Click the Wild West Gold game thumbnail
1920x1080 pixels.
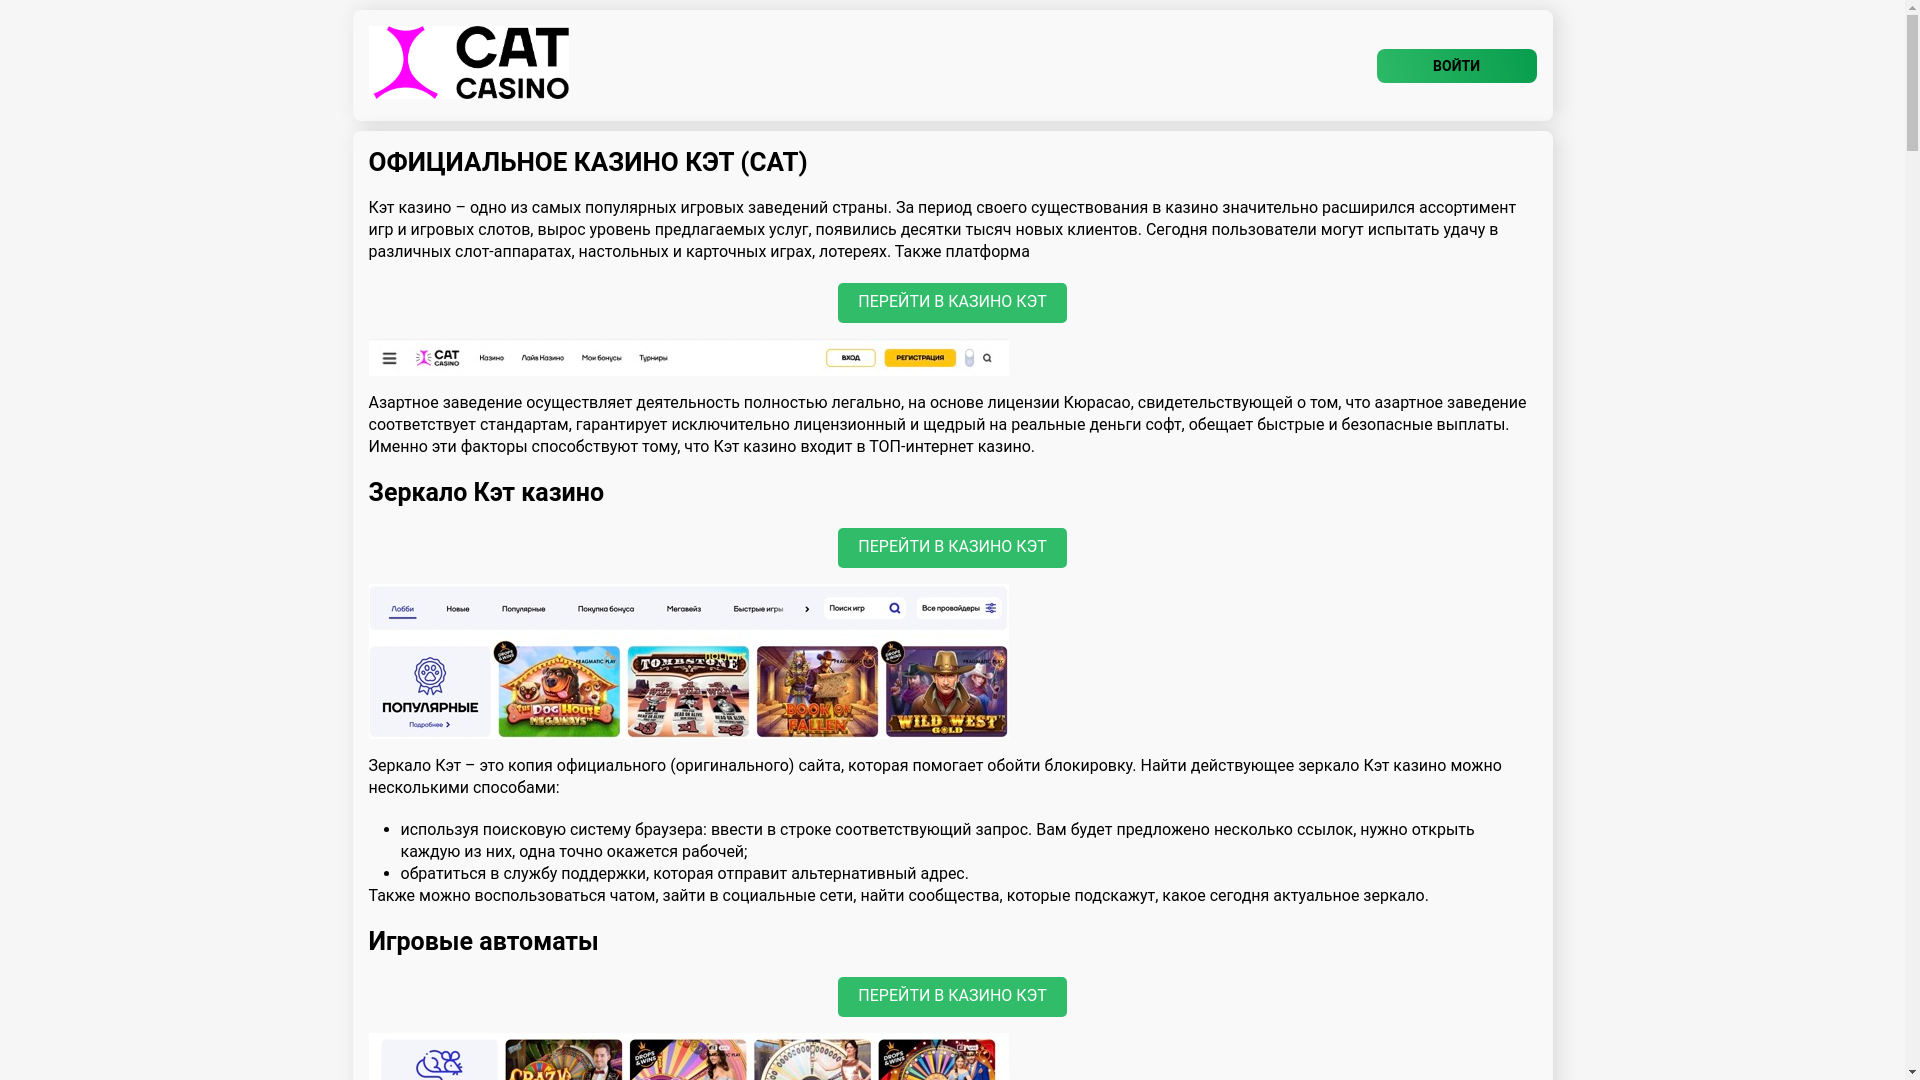pyautogui.click(x=946, y=692)
